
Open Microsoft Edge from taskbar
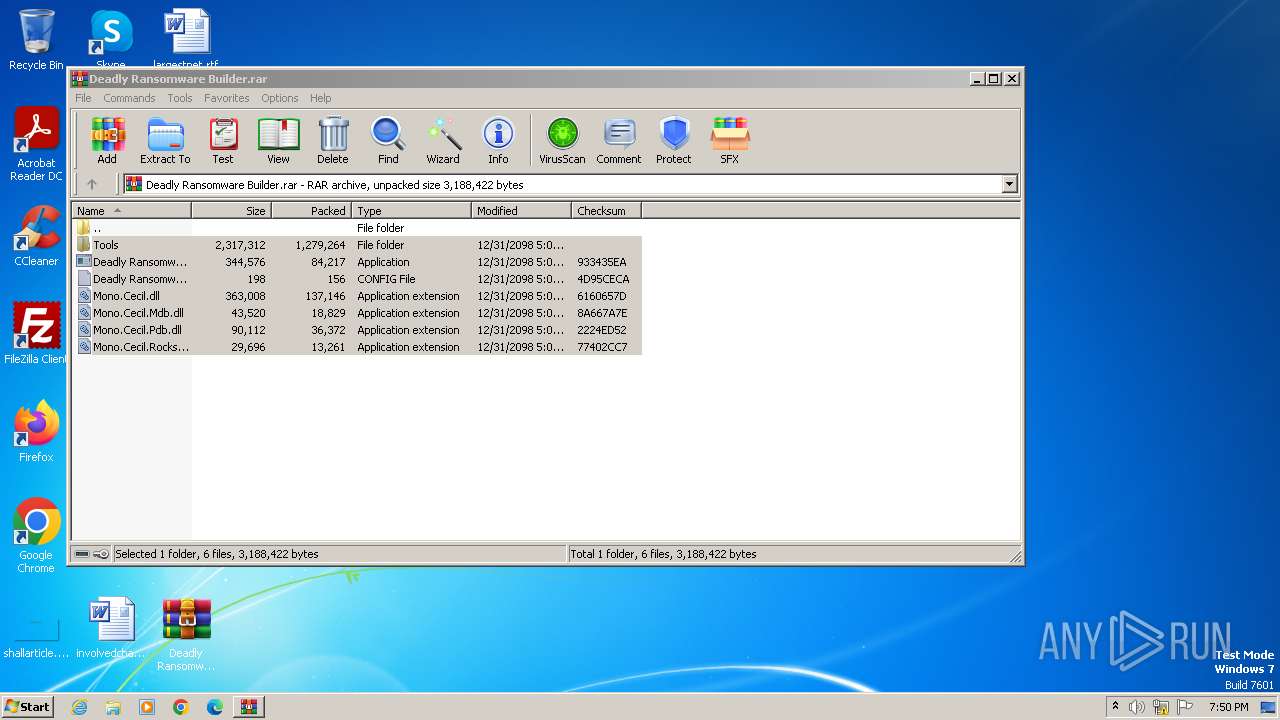[x=215, y=707]
